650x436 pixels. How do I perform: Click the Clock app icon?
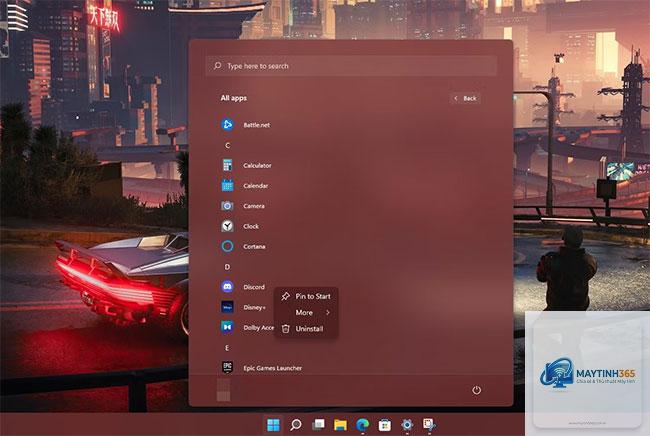tap(227, 226)
